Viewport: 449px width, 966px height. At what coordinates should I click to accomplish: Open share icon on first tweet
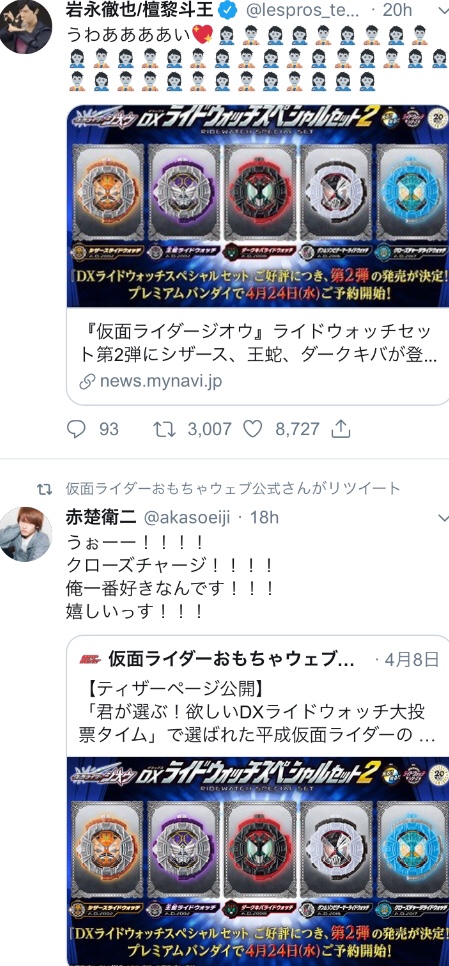[341, 429]
